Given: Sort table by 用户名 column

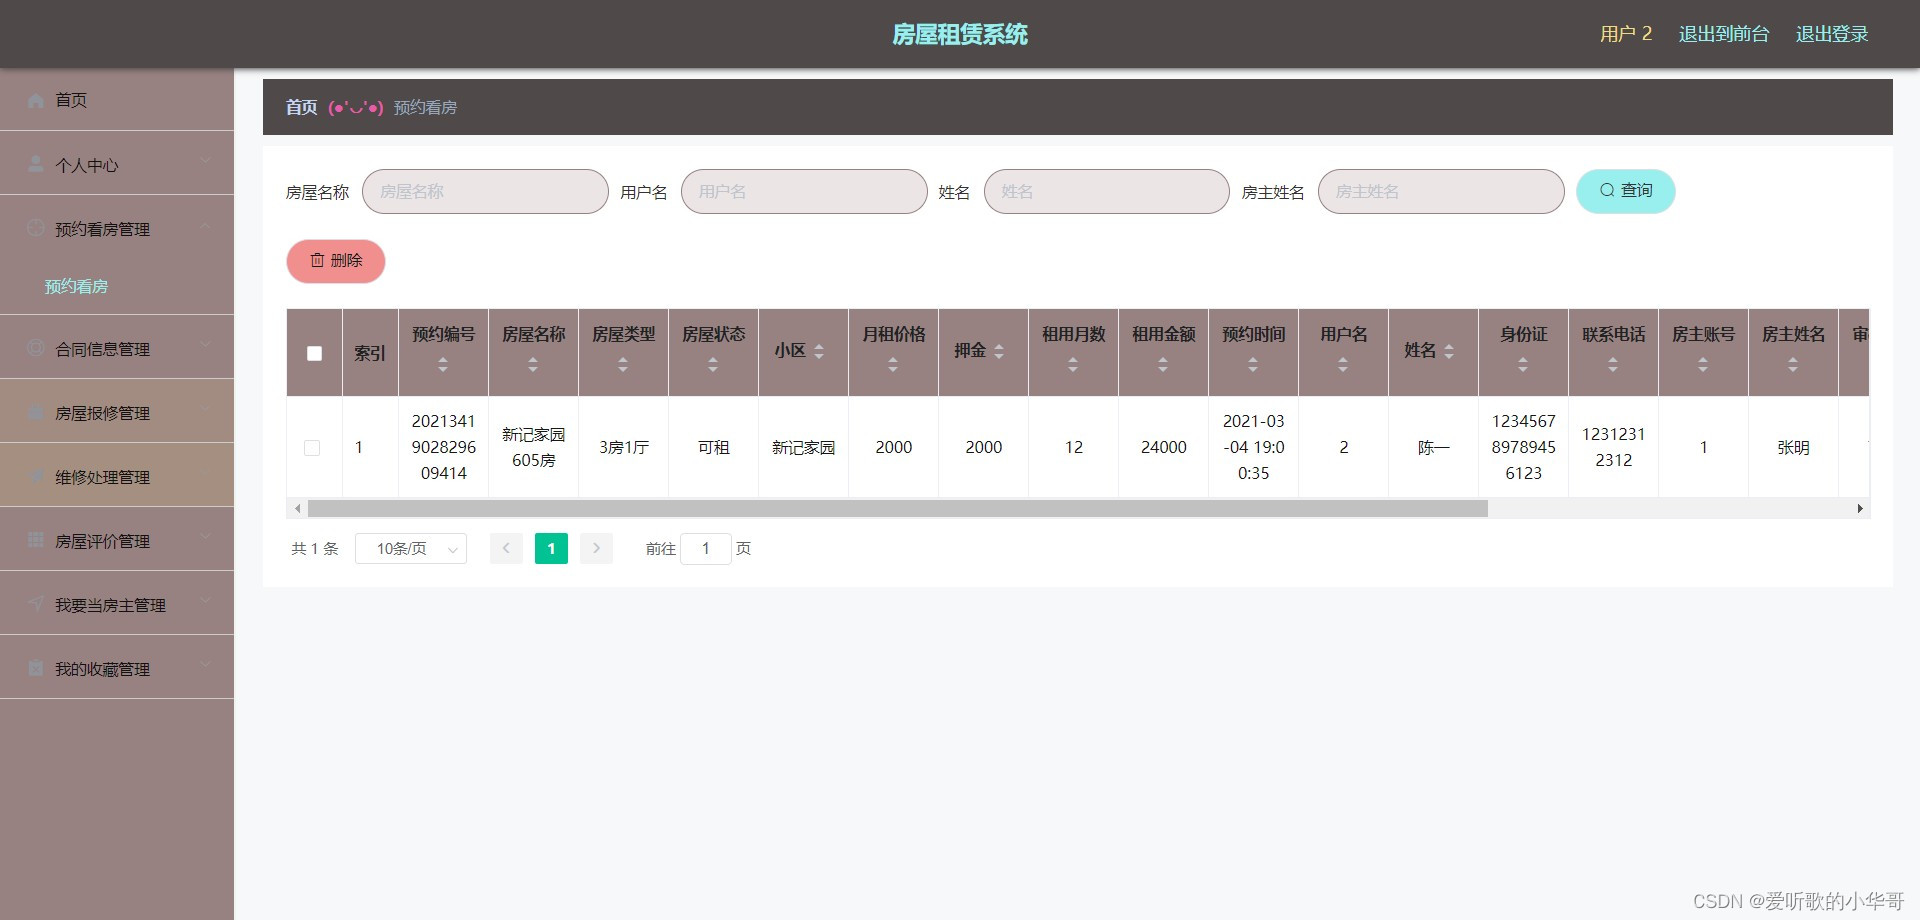Looking at the screenshot, I should (x=1343, y=365).
